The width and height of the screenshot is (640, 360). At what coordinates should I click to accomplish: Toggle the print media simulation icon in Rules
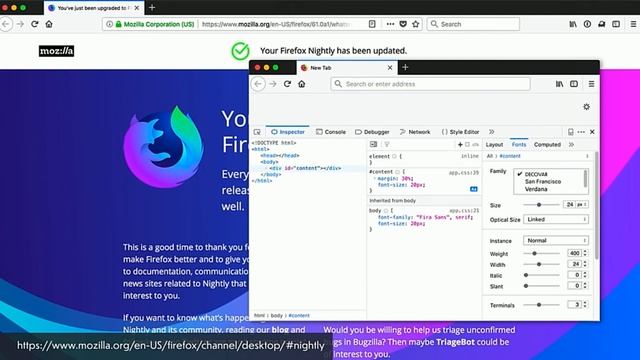(476, 144)
